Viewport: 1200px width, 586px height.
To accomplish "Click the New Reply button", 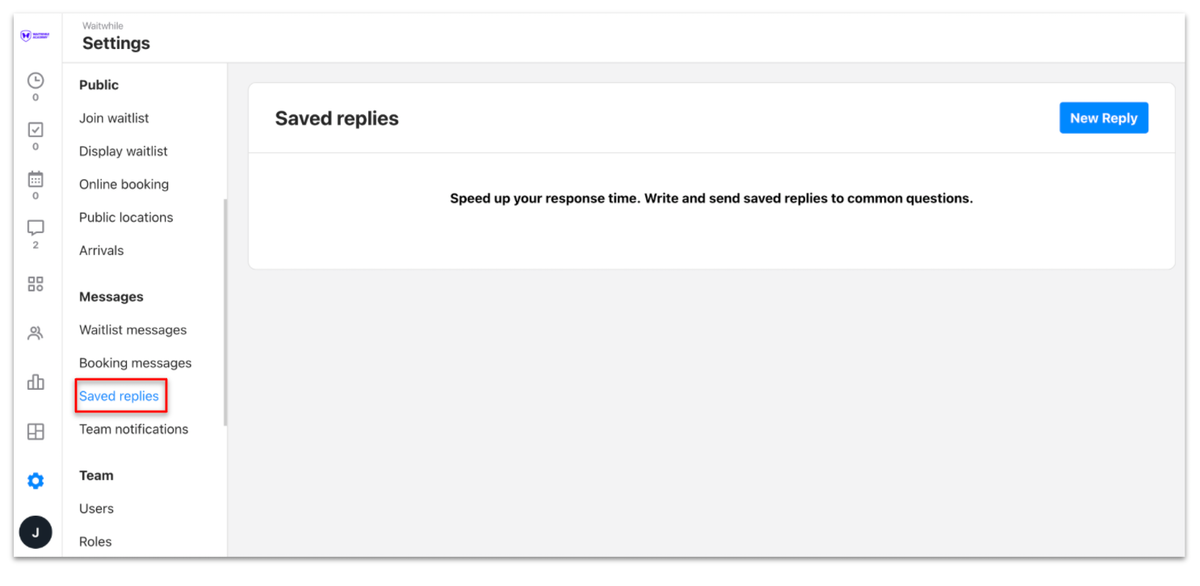I will [x=1104, y=118].
